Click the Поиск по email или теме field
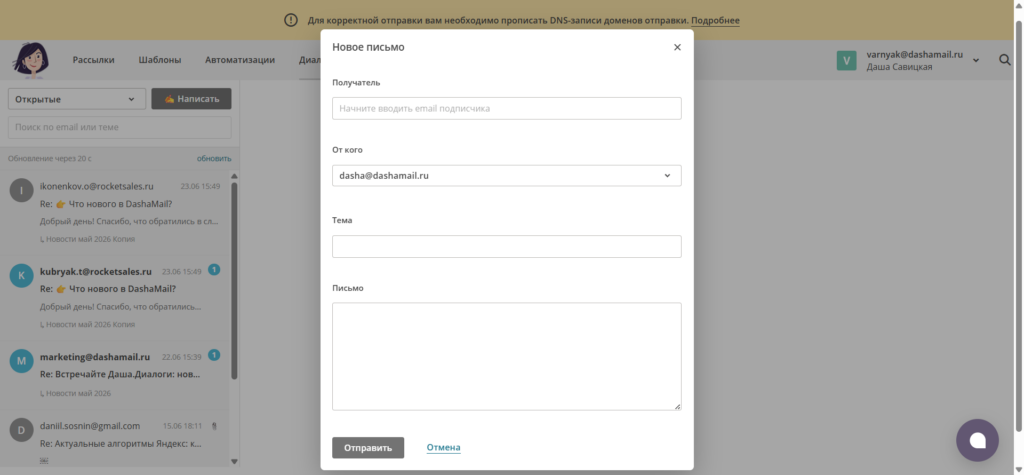Screen dimensions: 1024x475 [120, 127]
